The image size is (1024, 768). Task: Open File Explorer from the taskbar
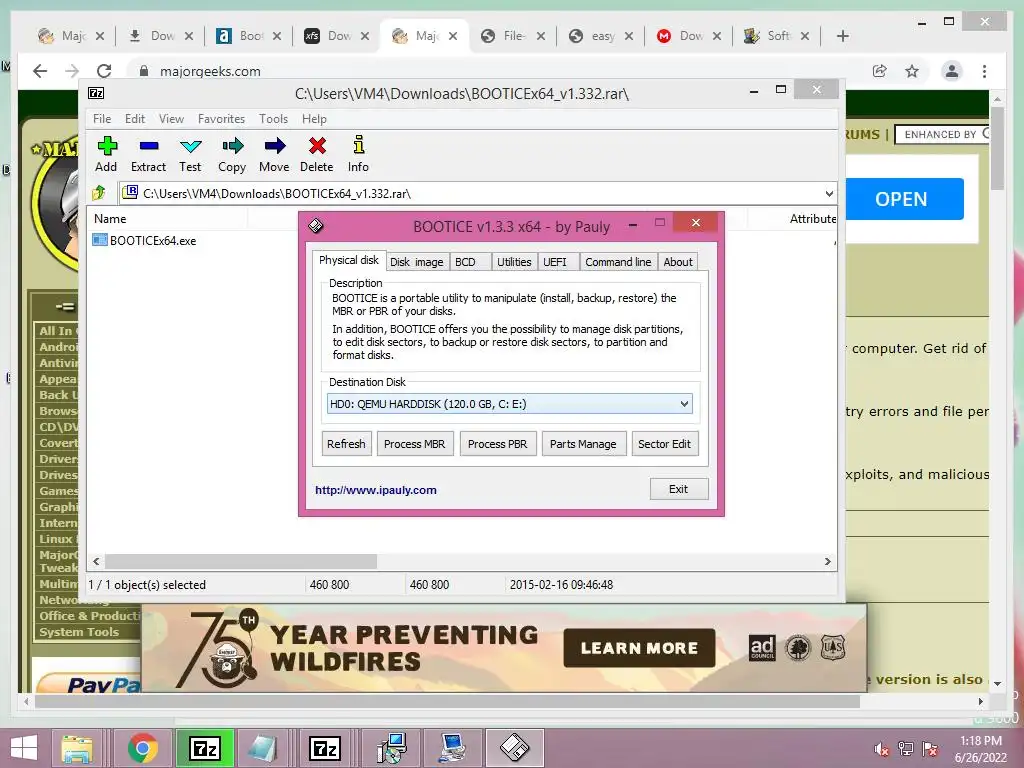[x=77, y=748]
